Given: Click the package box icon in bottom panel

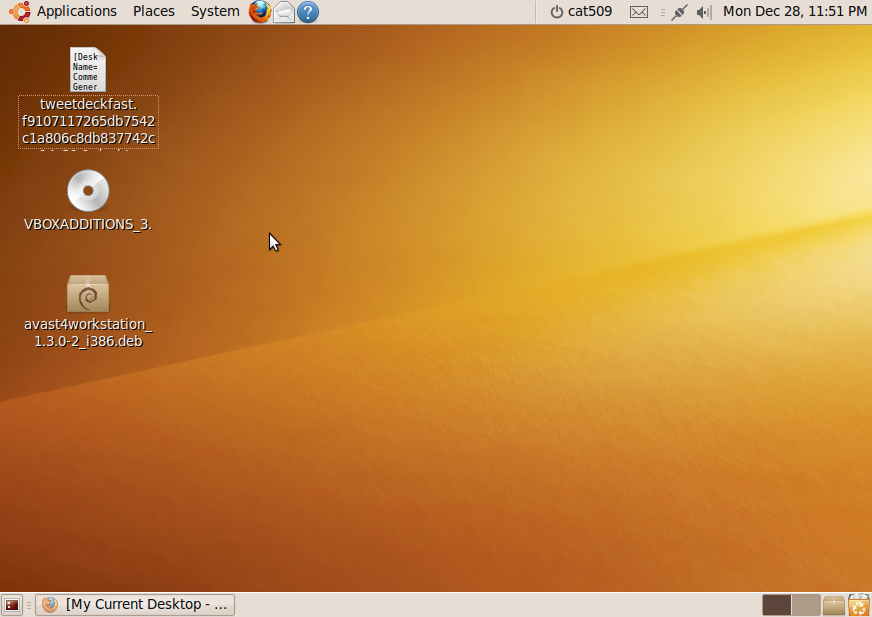Looking at the screenshot, I should [x=834, y=605].
